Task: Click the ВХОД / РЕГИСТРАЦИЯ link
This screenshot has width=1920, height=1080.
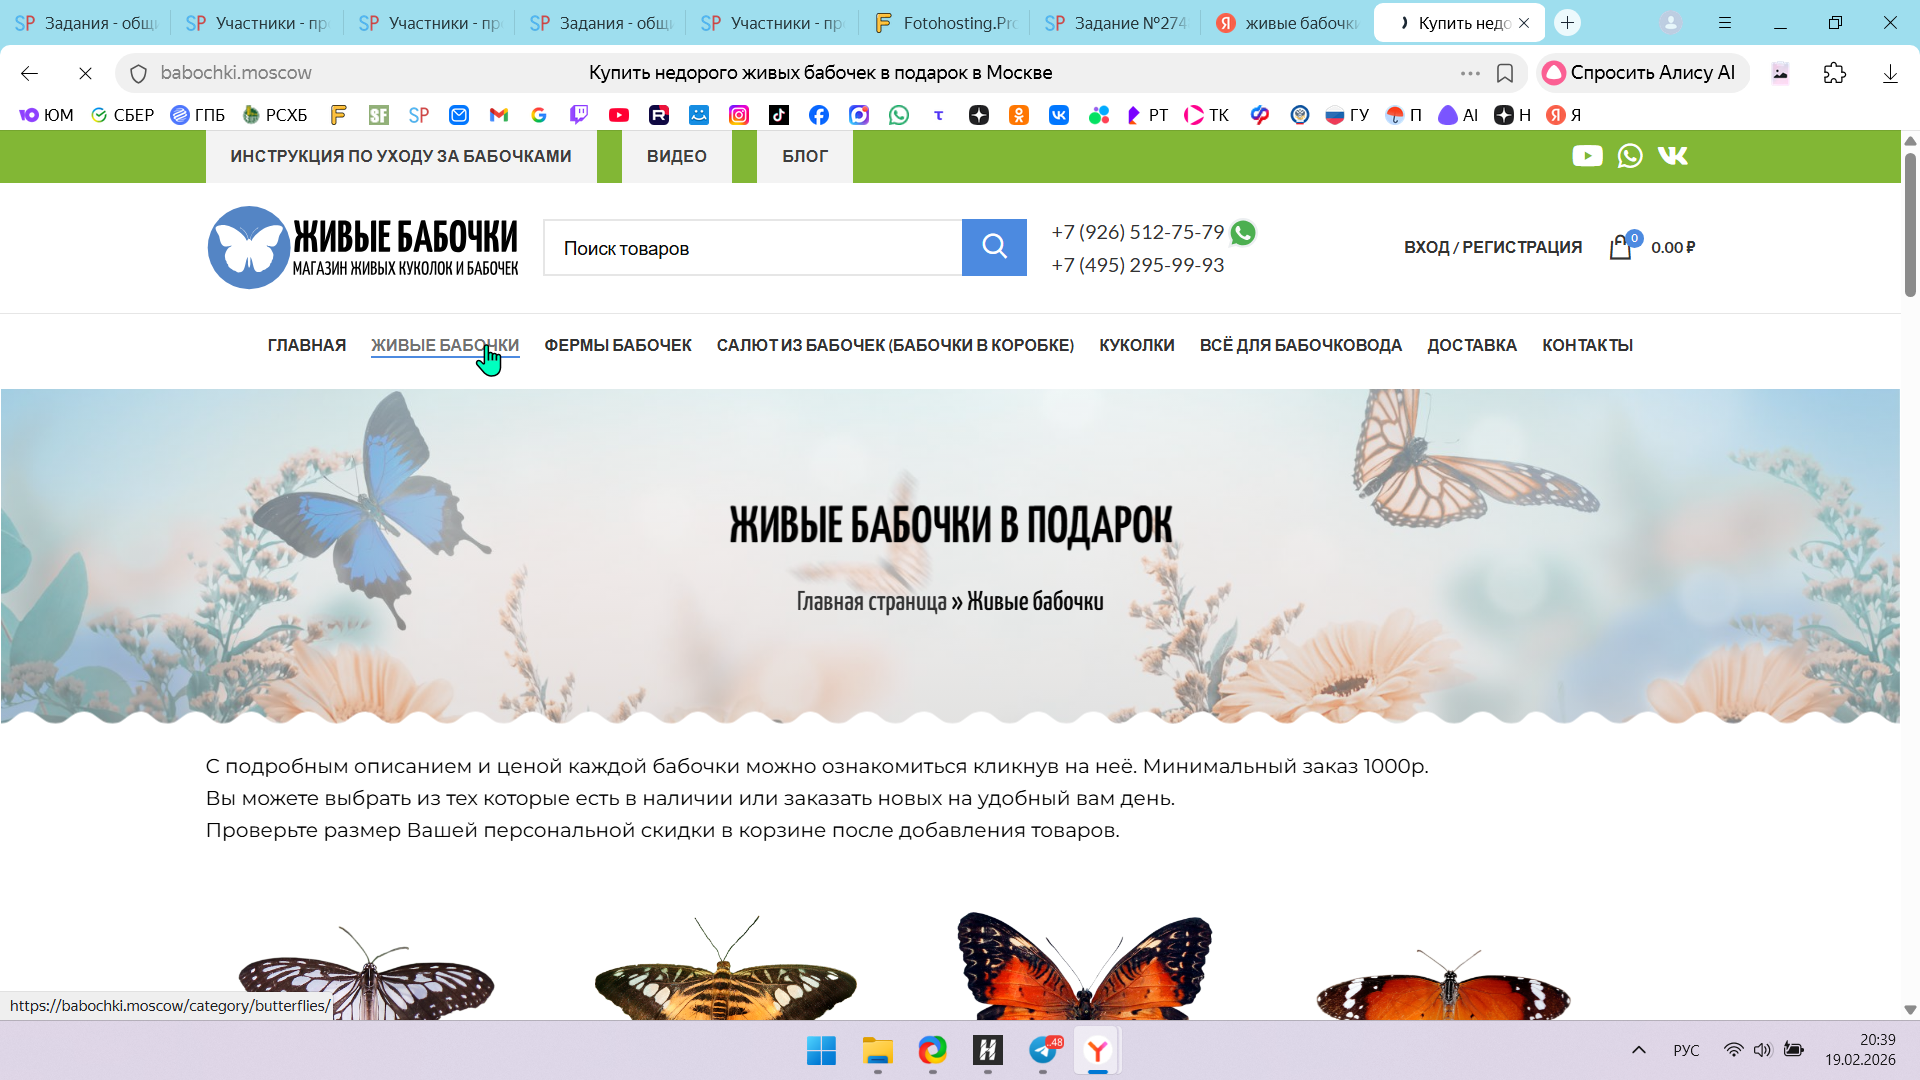Action: coord(1492,247)
